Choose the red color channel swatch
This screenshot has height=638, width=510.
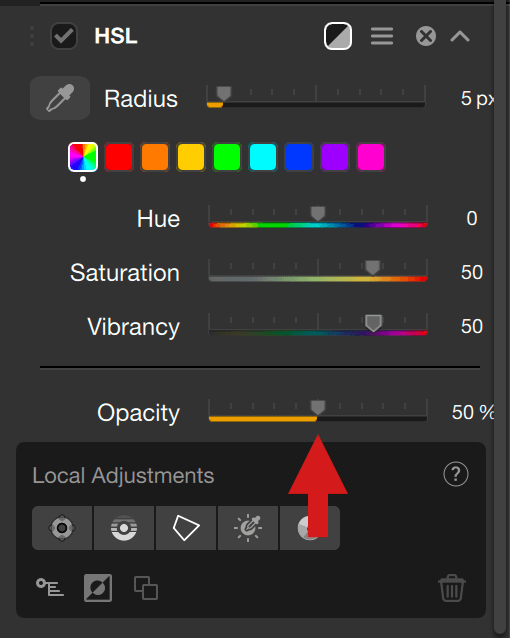[x=119, y=157]
